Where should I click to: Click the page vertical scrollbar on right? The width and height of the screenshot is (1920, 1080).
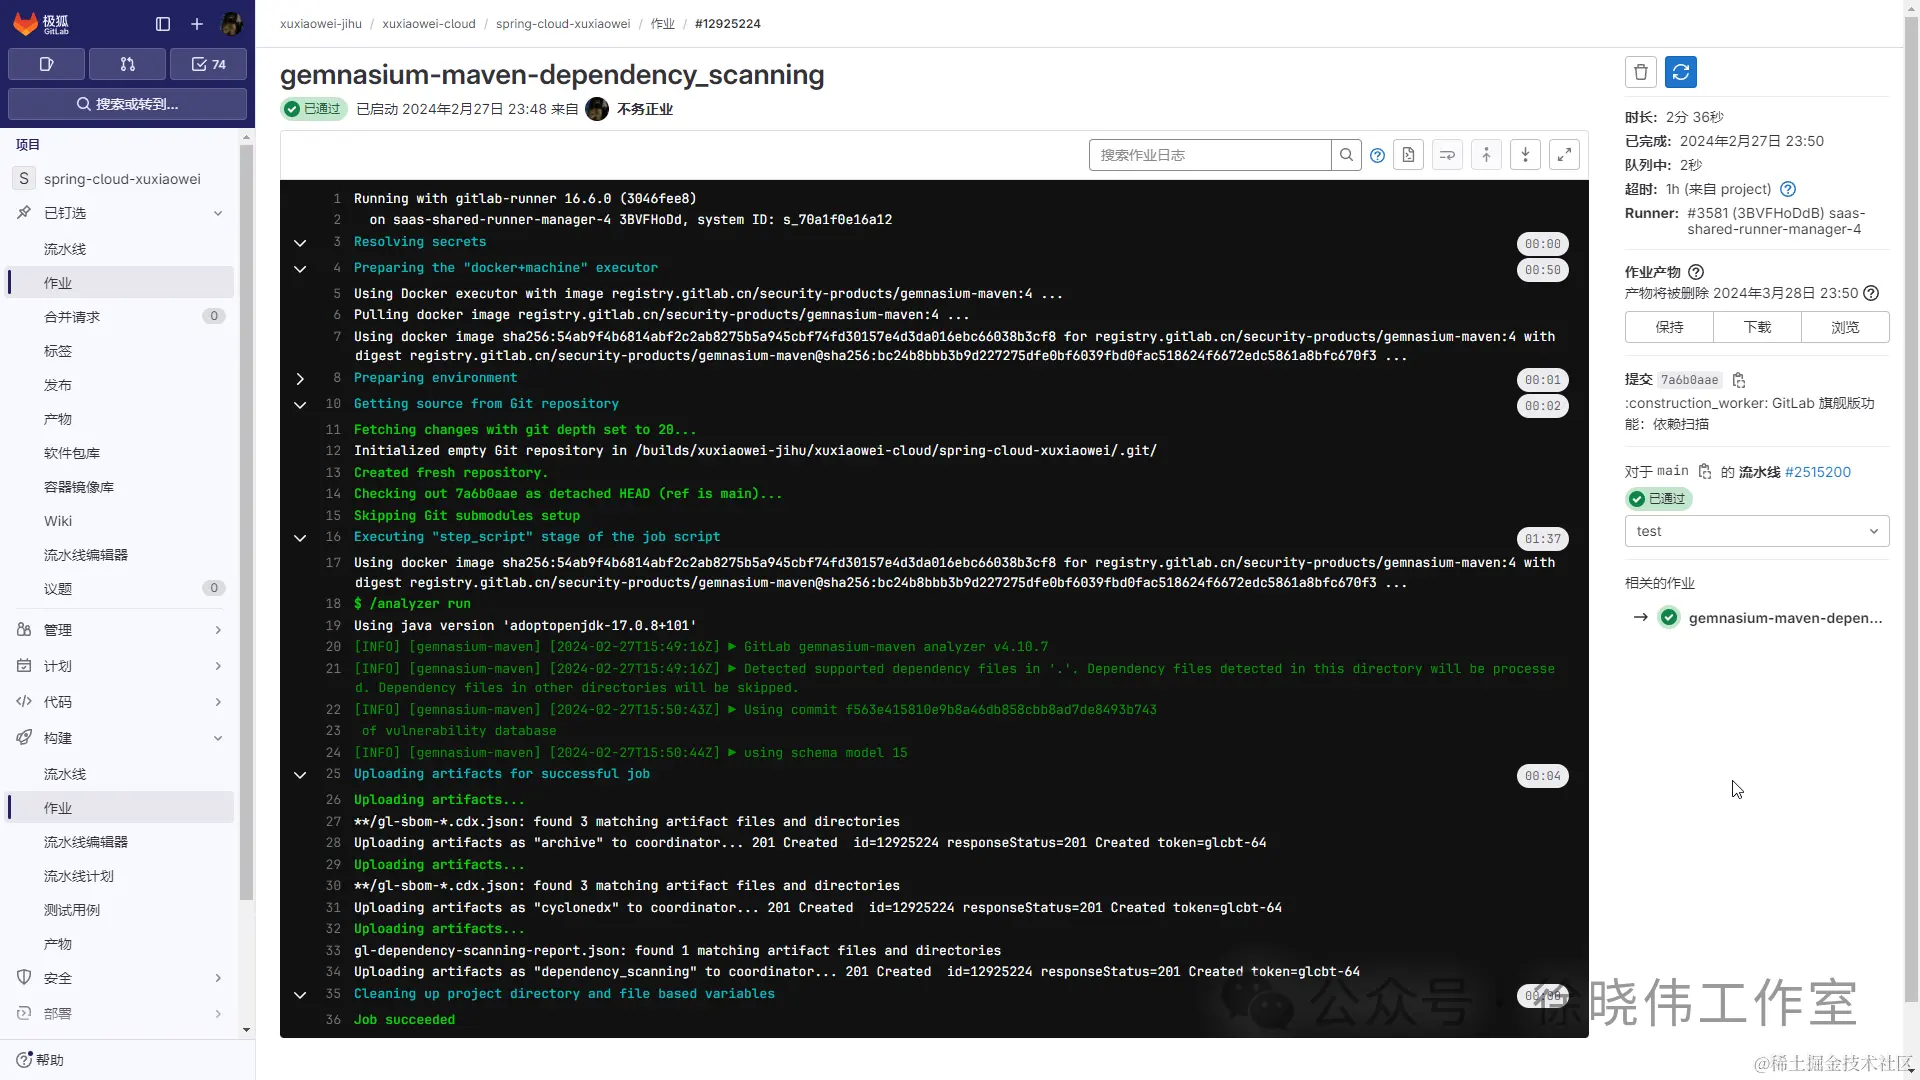pos(1911,500)
